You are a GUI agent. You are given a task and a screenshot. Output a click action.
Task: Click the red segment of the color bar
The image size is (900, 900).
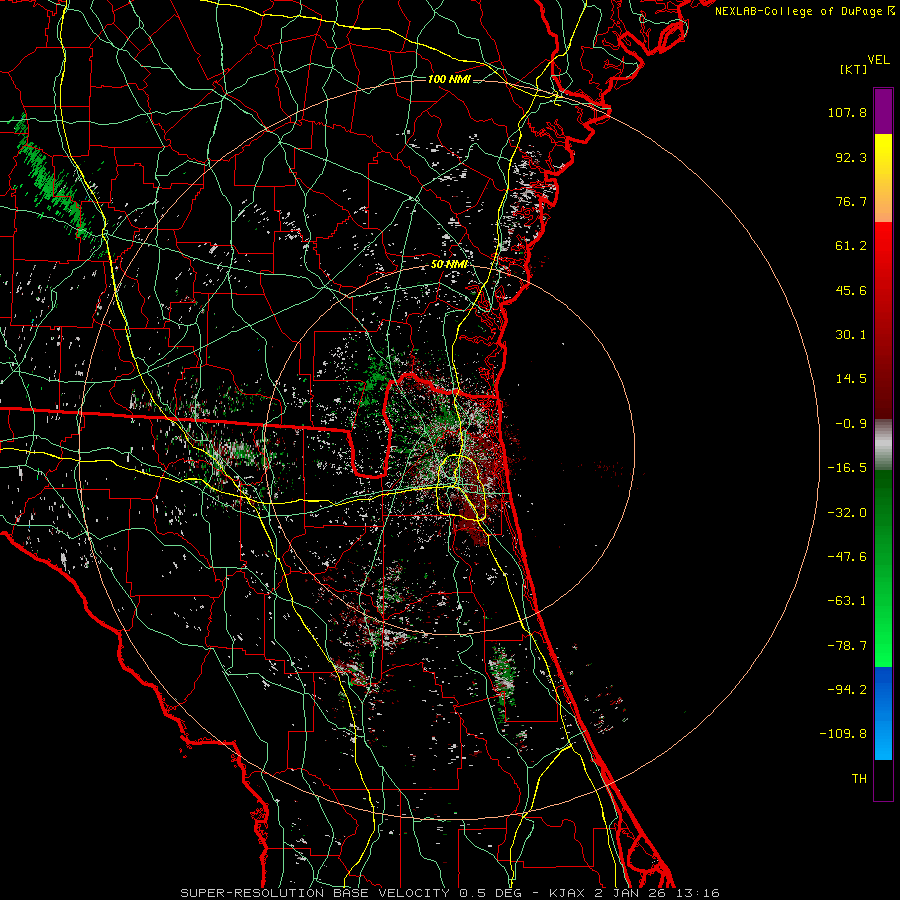click(x=883, y=320)
